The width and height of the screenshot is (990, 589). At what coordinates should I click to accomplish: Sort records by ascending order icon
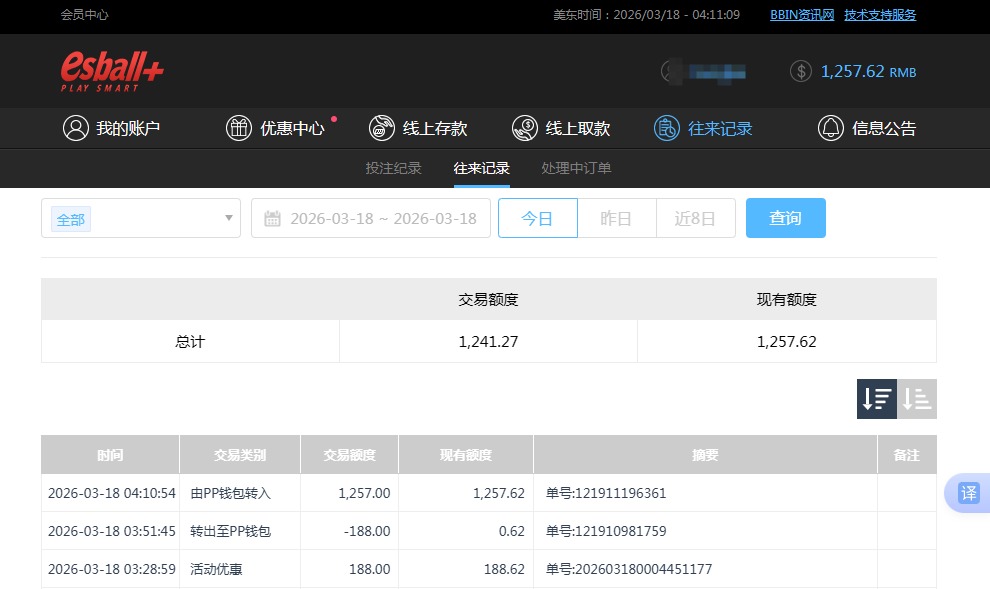917,398
